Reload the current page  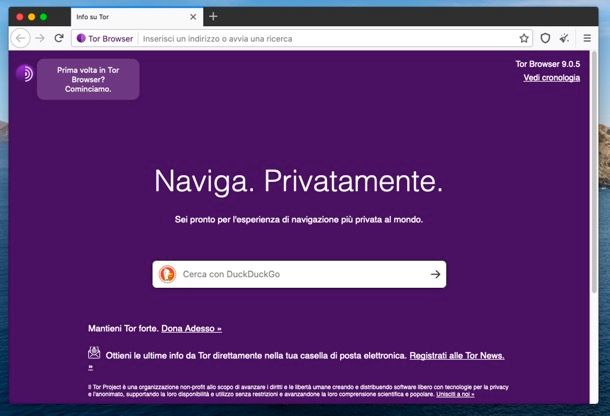pyautogui.click(x=59, y=38)
